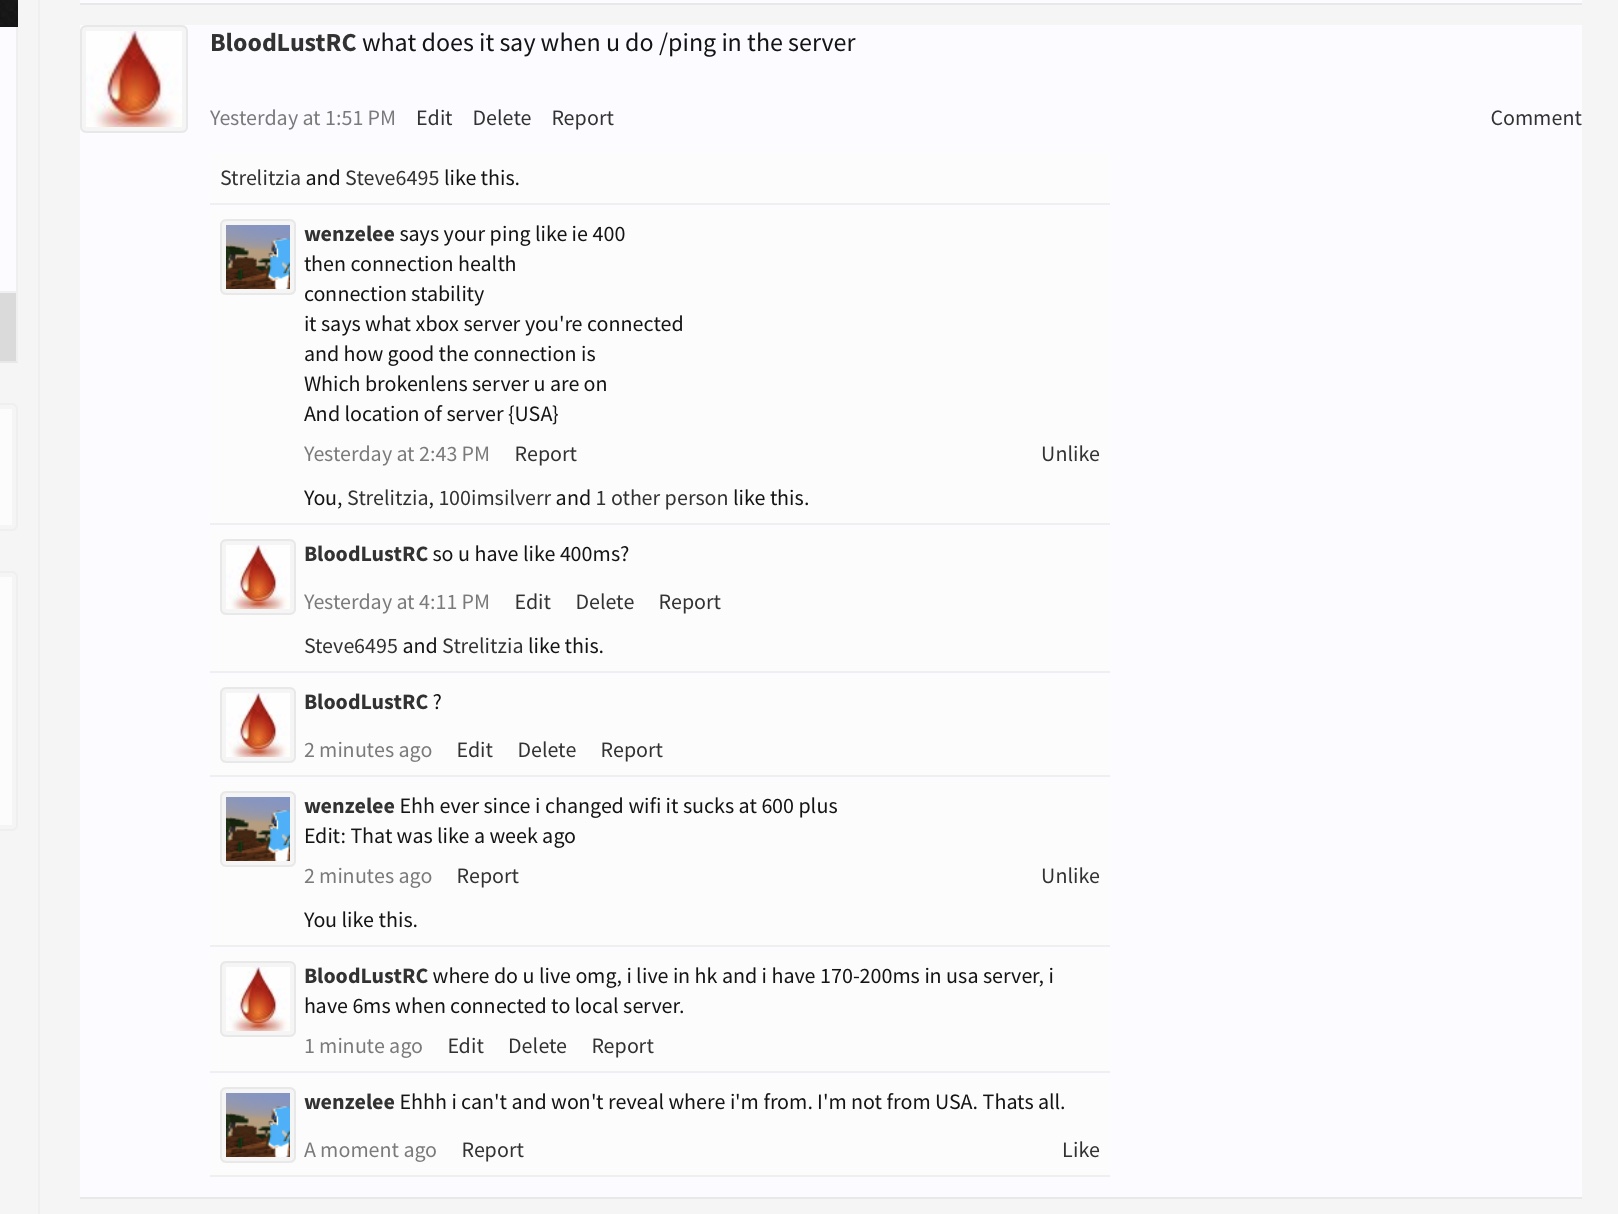Edit the '?' comment by BloodLustRC
This screenshot has height=1214, width=1618.
474,750
